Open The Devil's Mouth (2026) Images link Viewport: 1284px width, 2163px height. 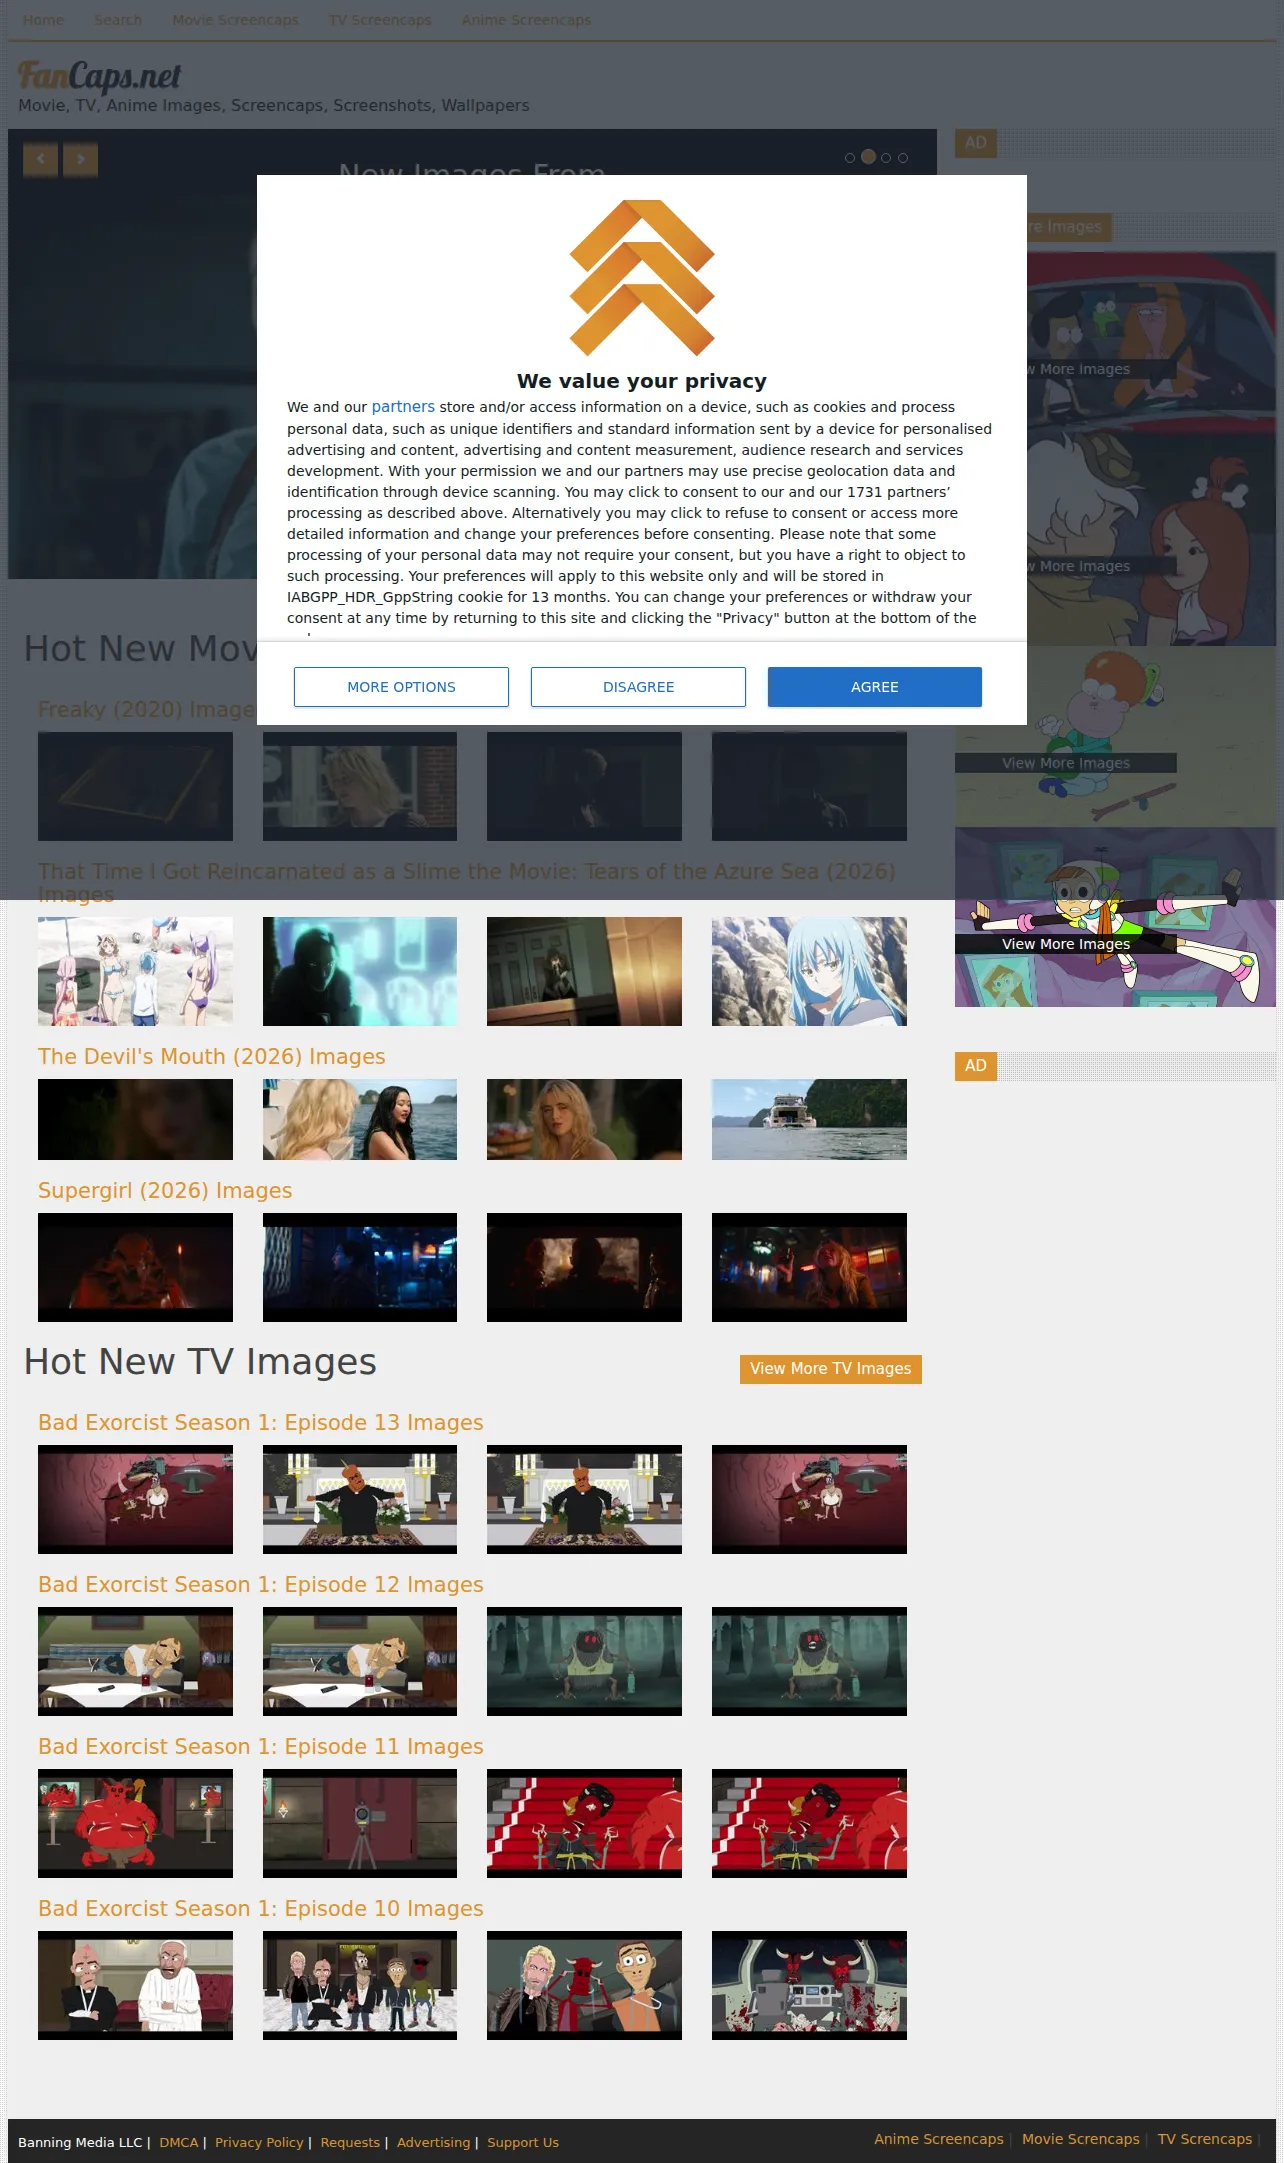click(x=211, y=1057)
